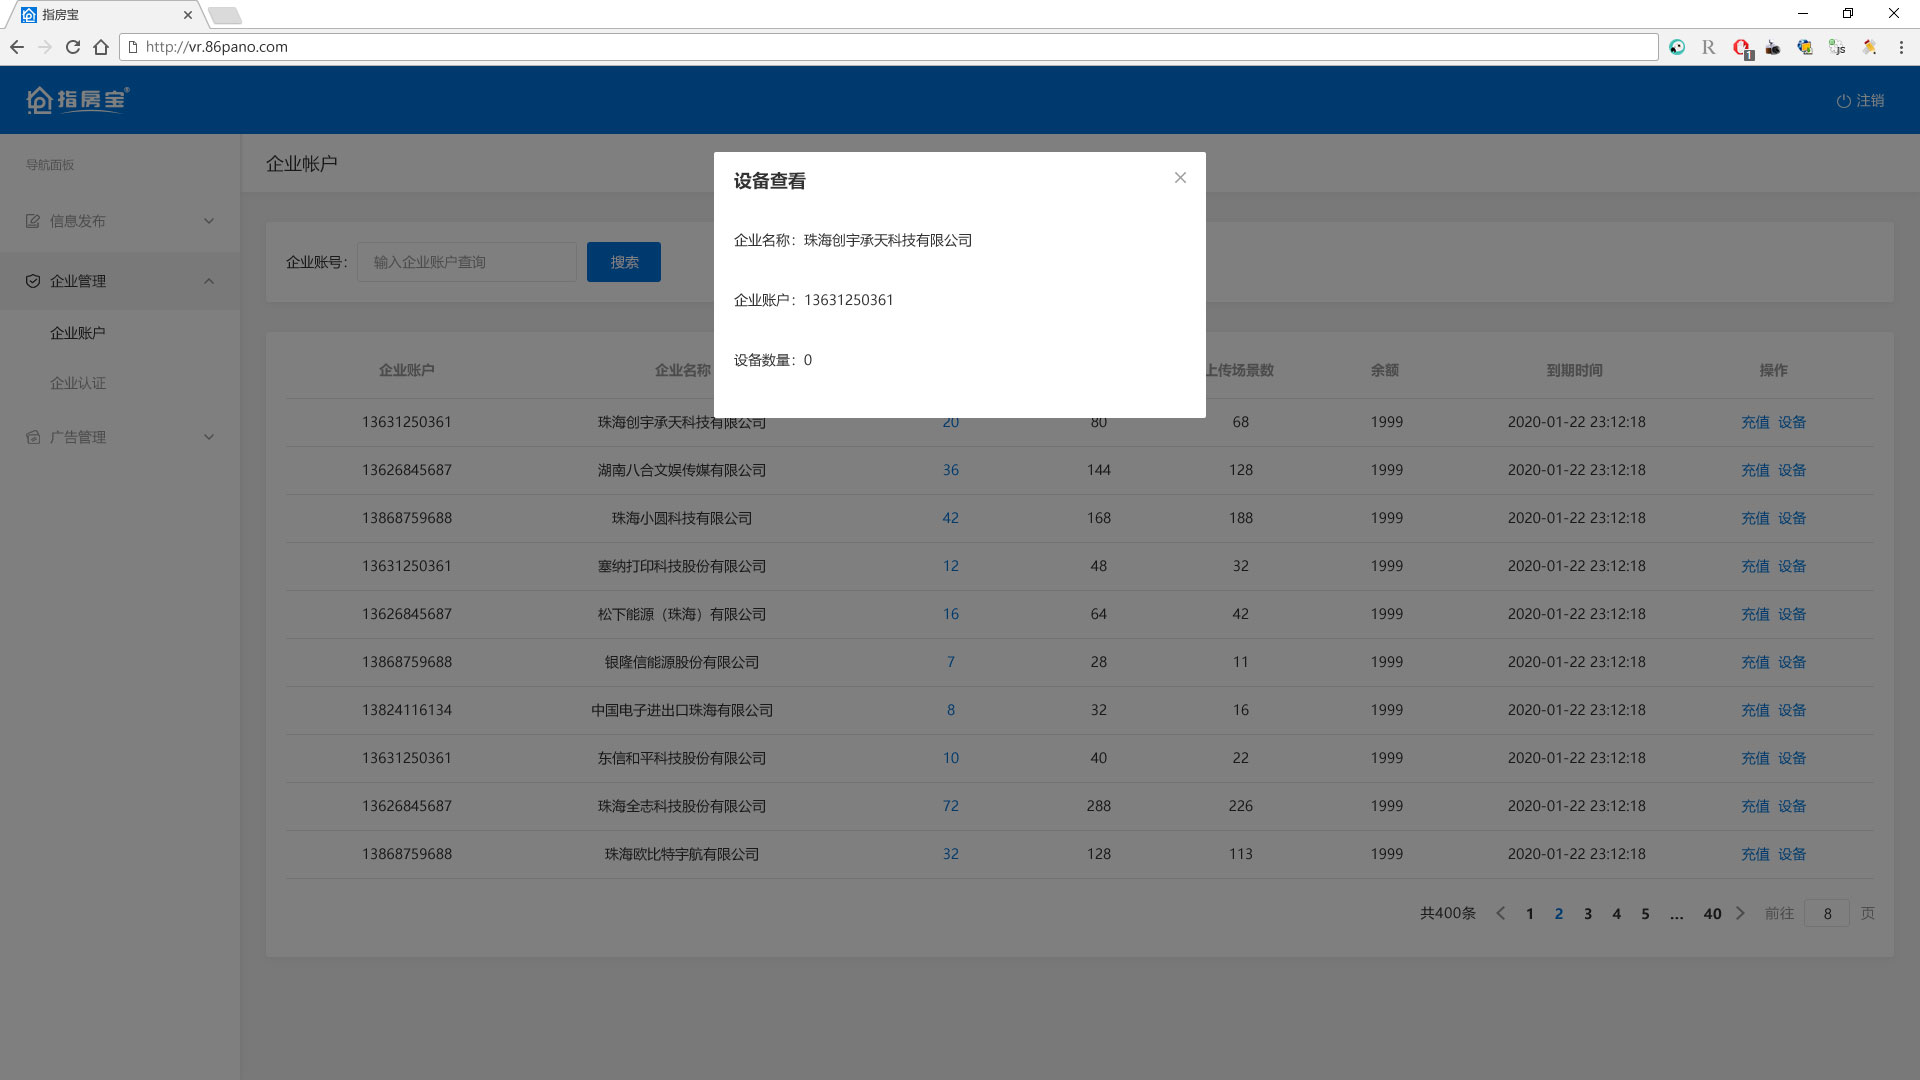Click the 搜索 button
Screen dimensions: 1920x1080
click(x=623, y=262)
